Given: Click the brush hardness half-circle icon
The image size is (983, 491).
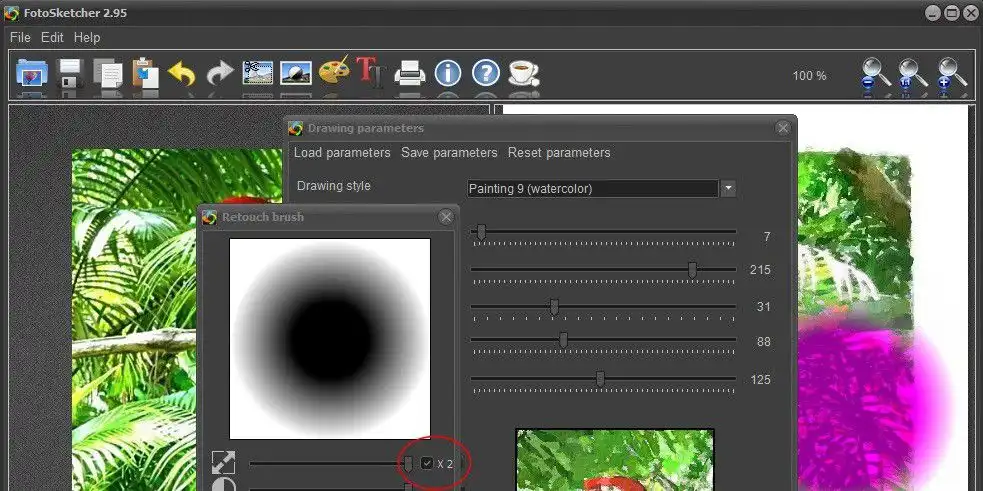Looking at the screenshot, I should point(224,485).
